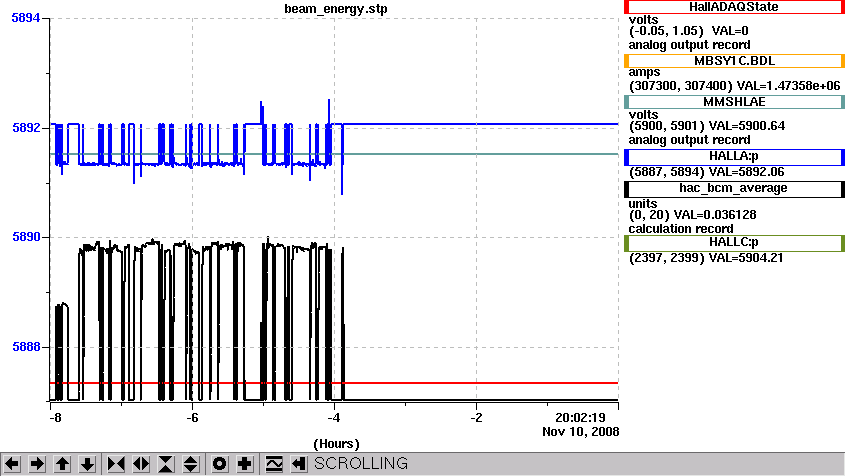Screen dimensions: 845x476
Task: Select the HALLC:p curve legend
Action: [x=734, y=243]
